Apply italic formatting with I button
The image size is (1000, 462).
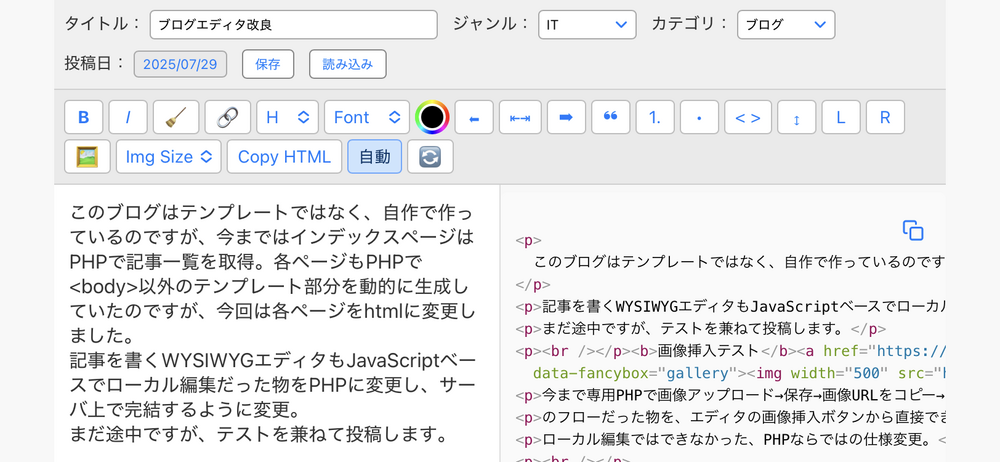coord(128,117)
